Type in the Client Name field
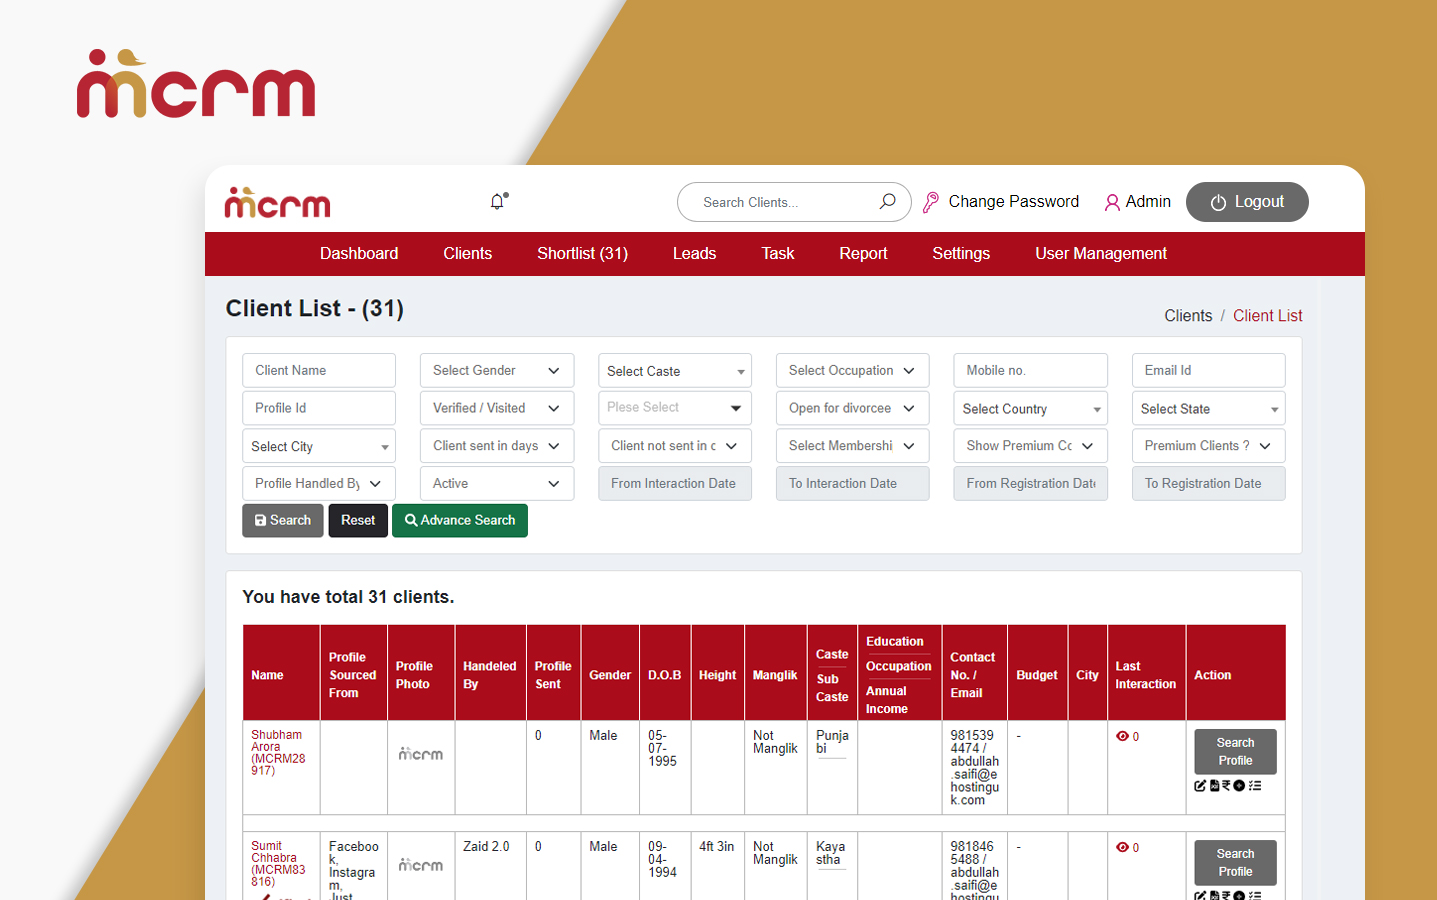Viewport: 1437px width, 900px height. coord(318,370)
